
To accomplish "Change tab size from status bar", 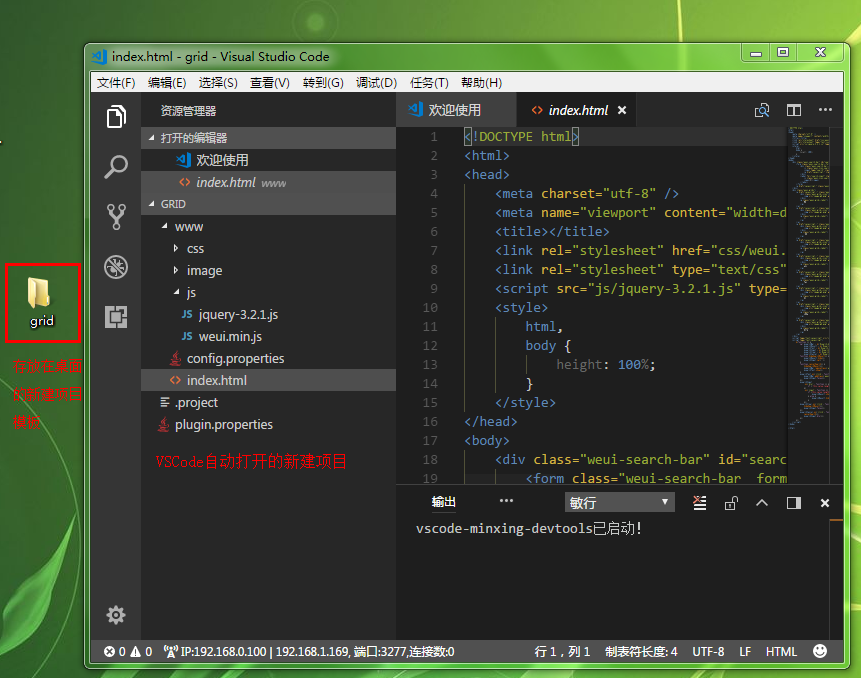I will 641,652.
